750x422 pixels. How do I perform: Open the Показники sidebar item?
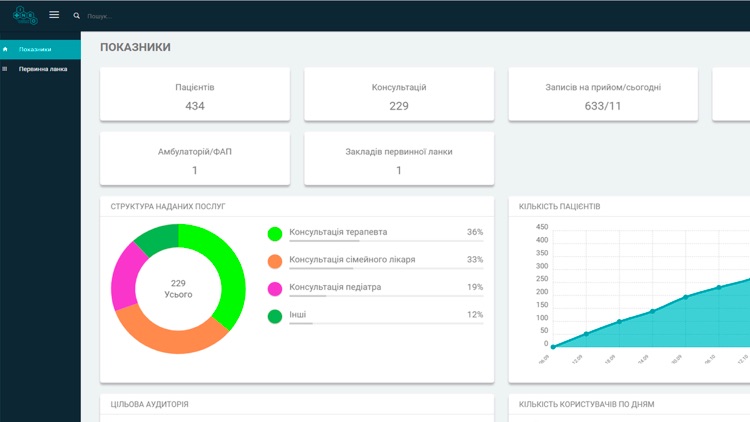[40, 49]
